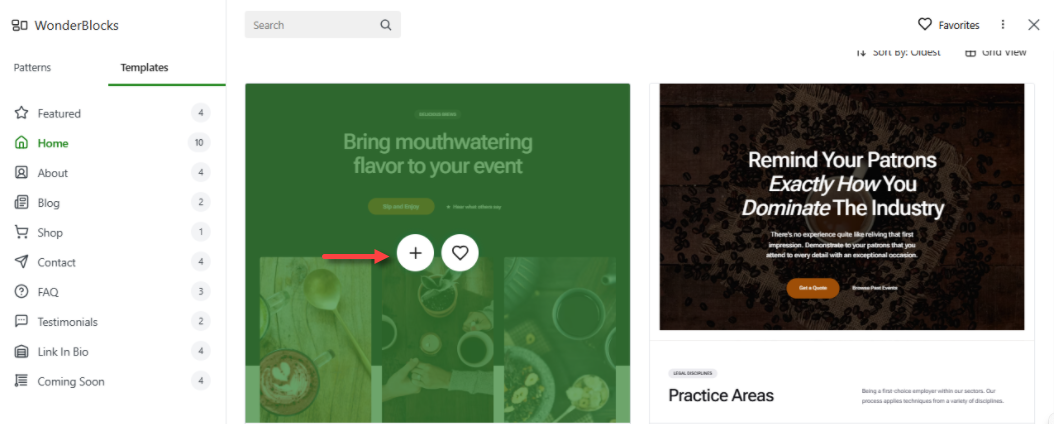Open the Favorites heart link

tap(948, 25)
